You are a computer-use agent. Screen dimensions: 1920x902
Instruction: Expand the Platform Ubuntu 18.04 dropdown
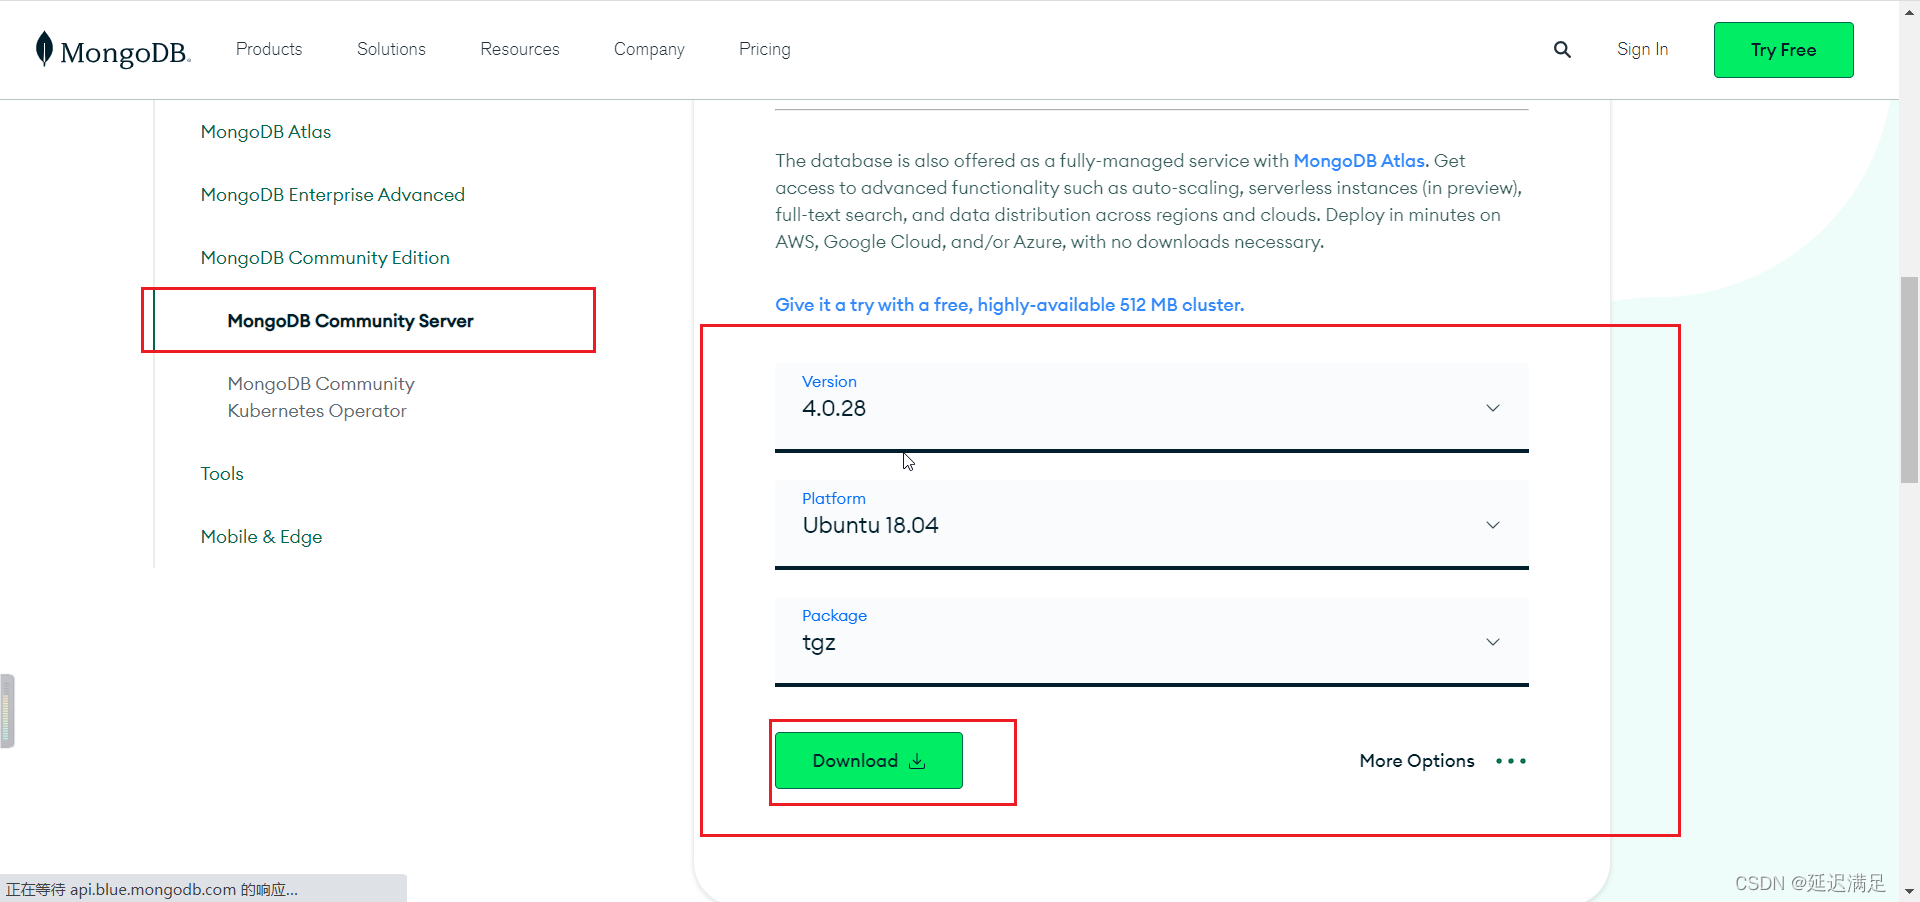pyautogui.click(x=1151, y=525)
